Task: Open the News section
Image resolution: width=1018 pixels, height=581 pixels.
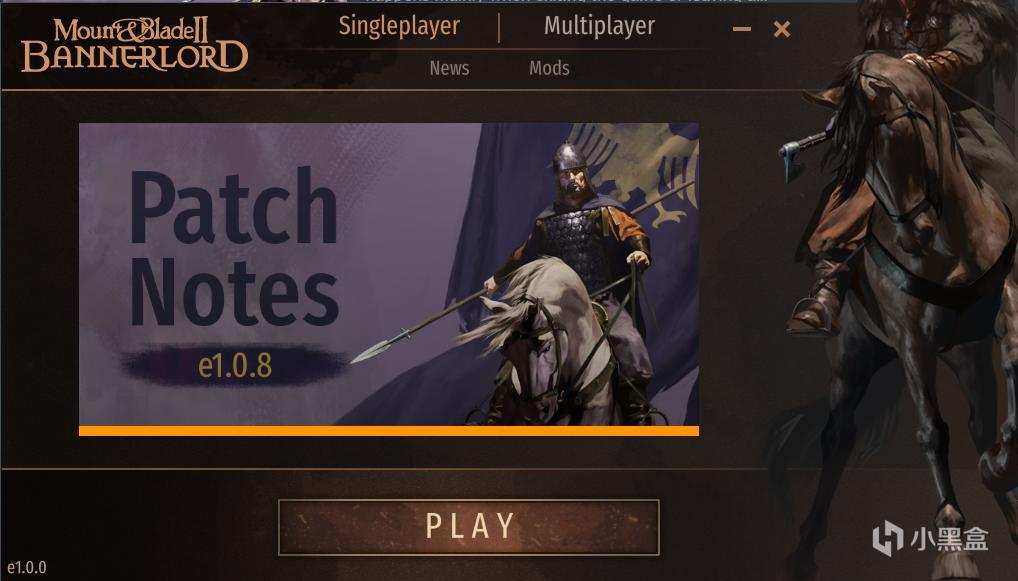Action: point(449,68)
